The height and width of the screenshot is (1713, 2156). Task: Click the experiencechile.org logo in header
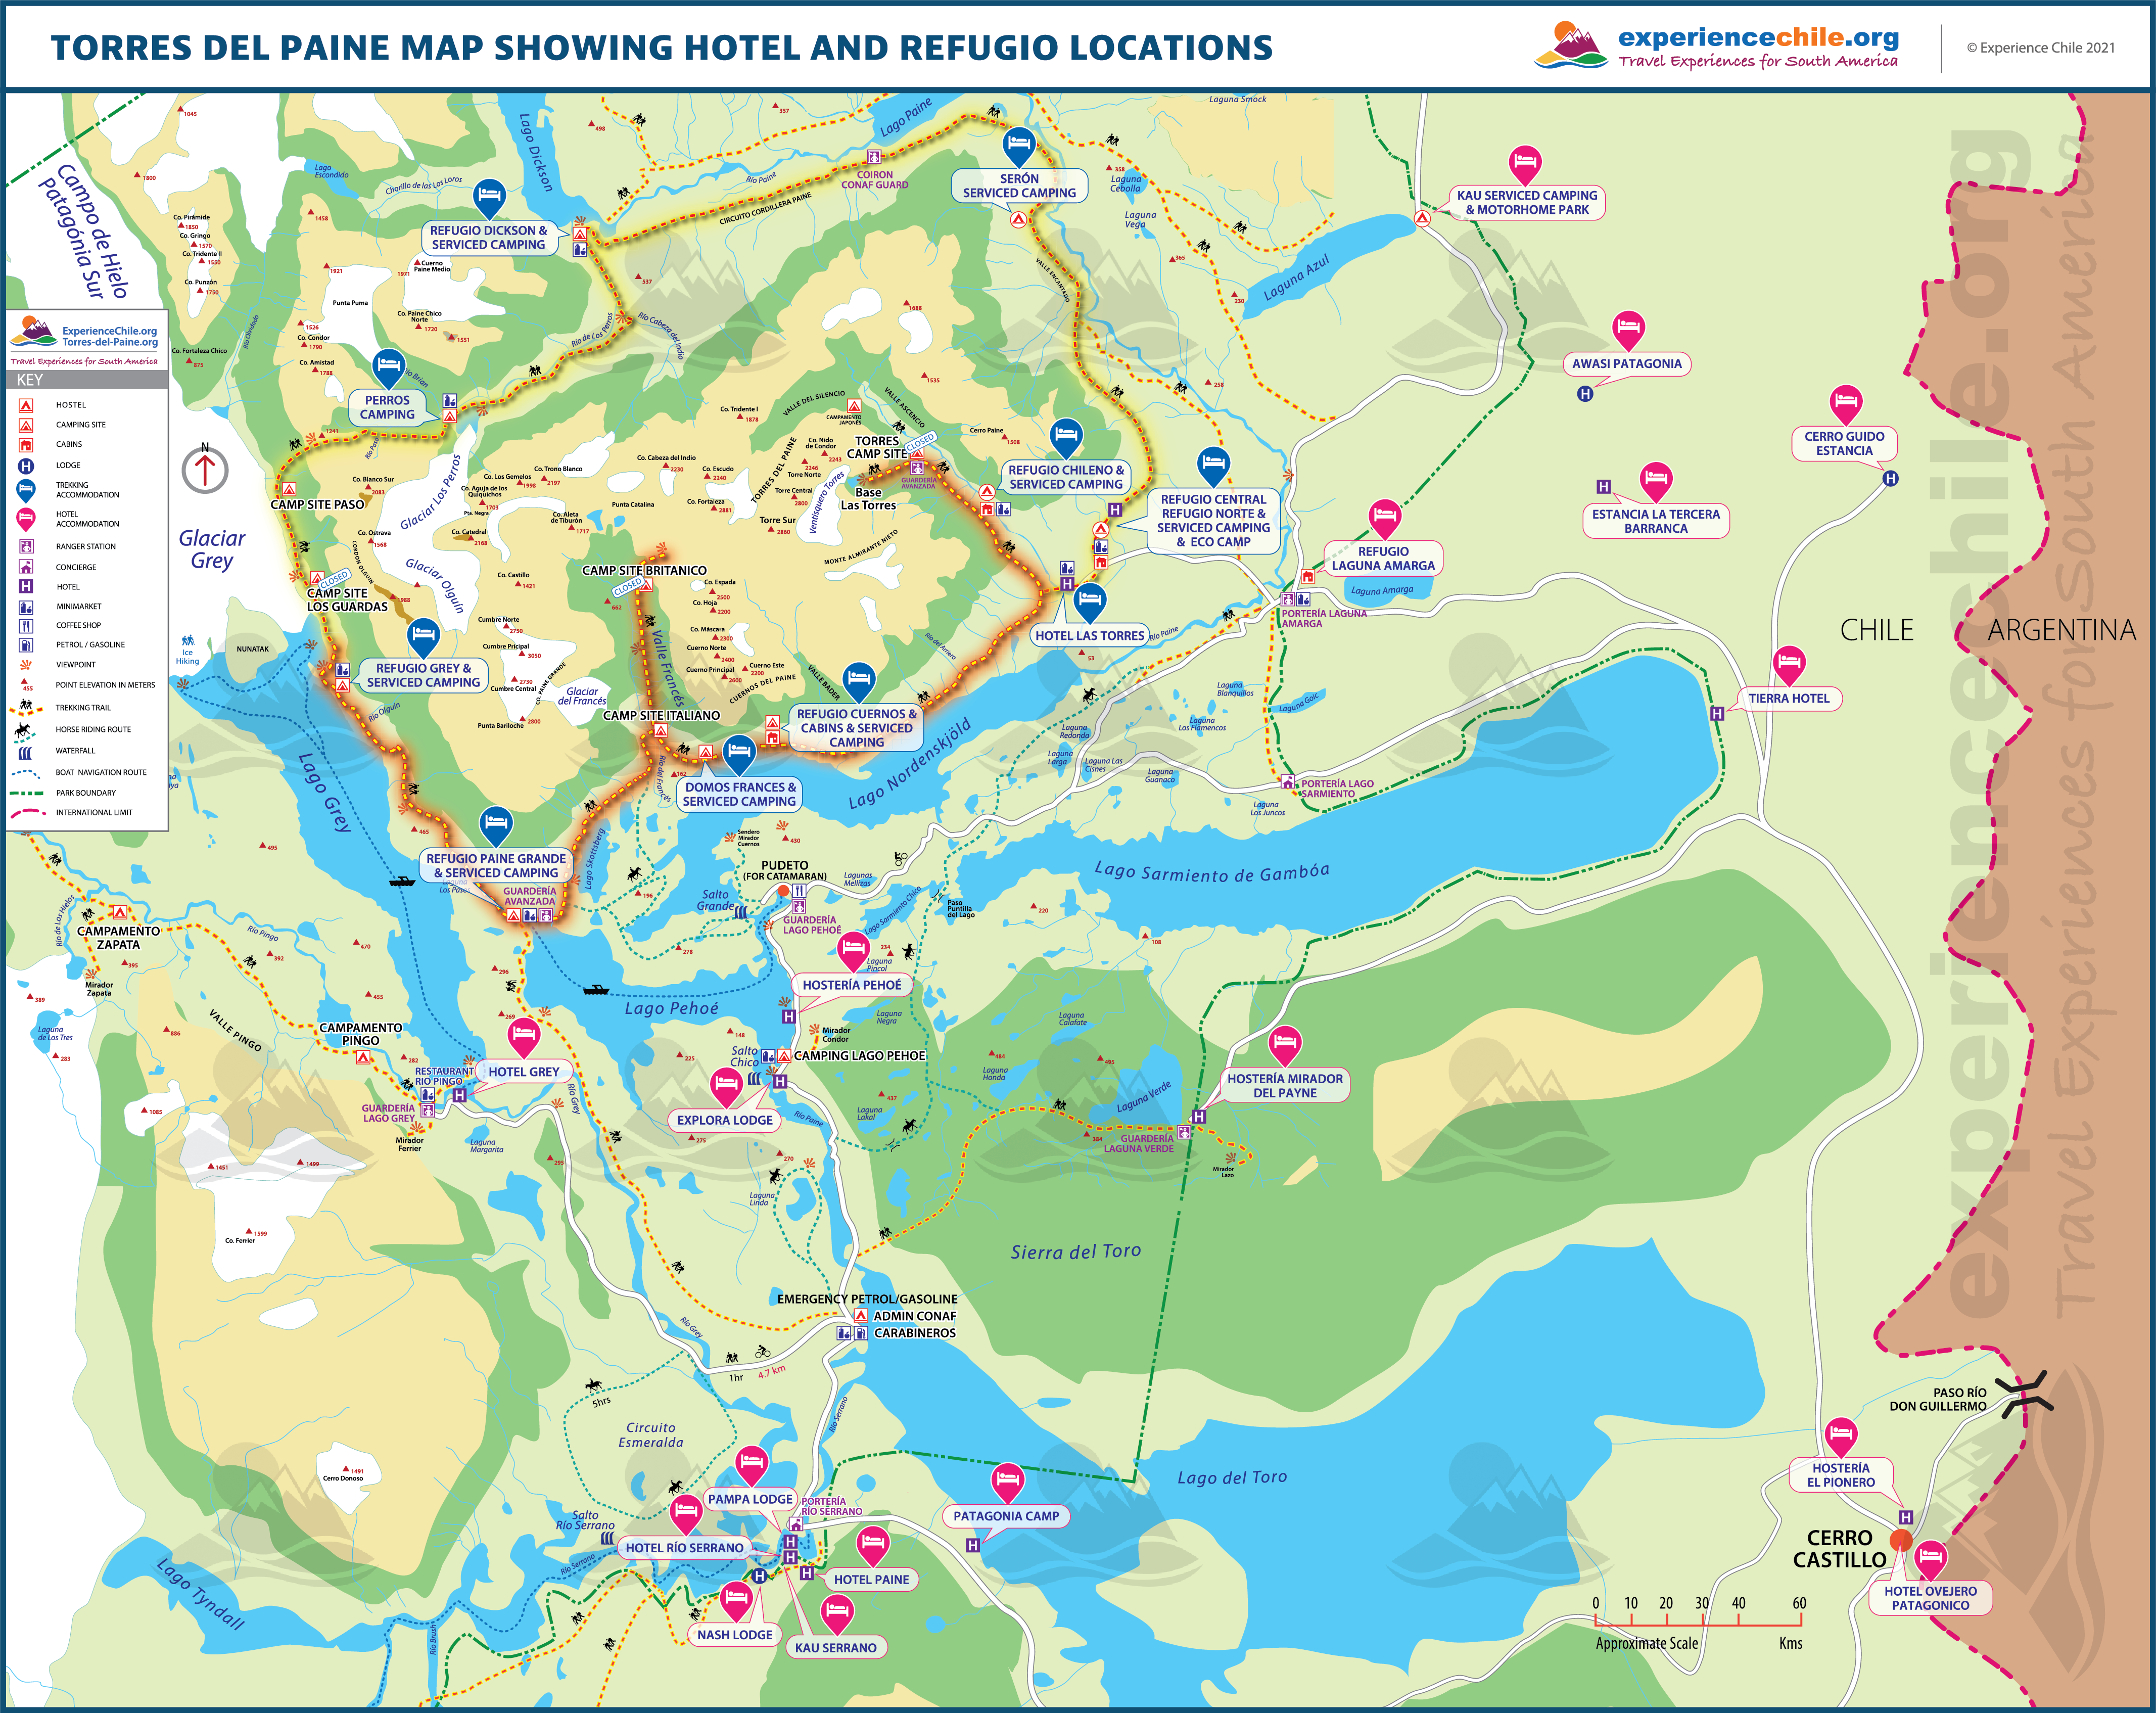(1716, 46)
